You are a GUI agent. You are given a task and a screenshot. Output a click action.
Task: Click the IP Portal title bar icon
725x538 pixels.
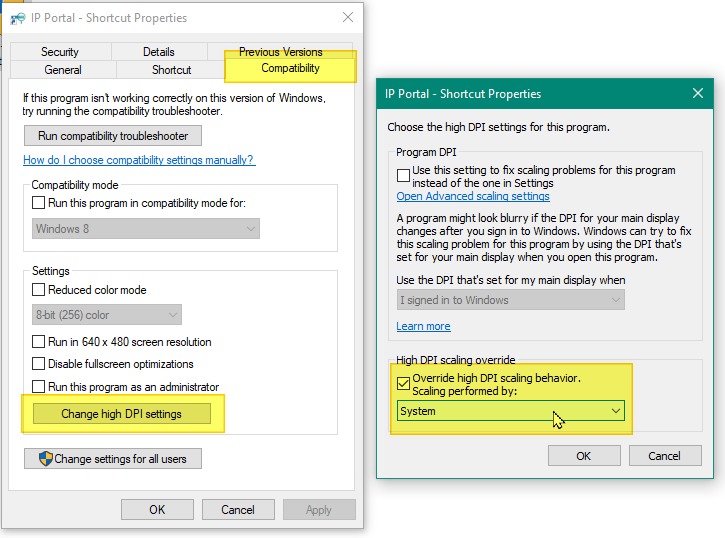click(x=18, y=18)
